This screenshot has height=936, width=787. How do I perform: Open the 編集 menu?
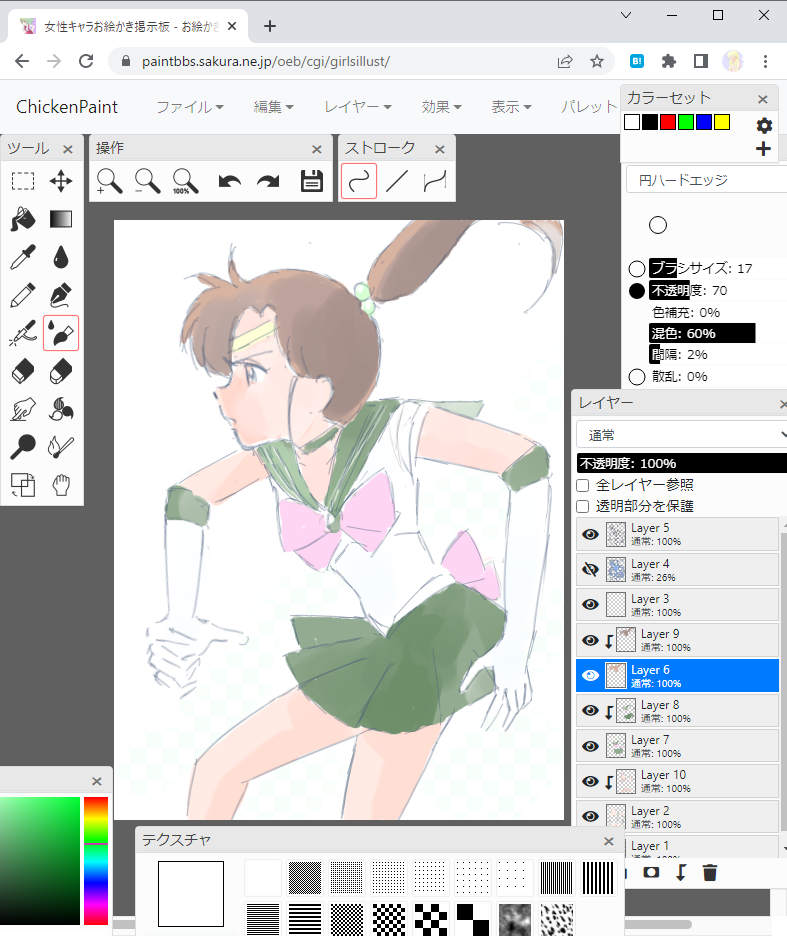coord(273,107)
